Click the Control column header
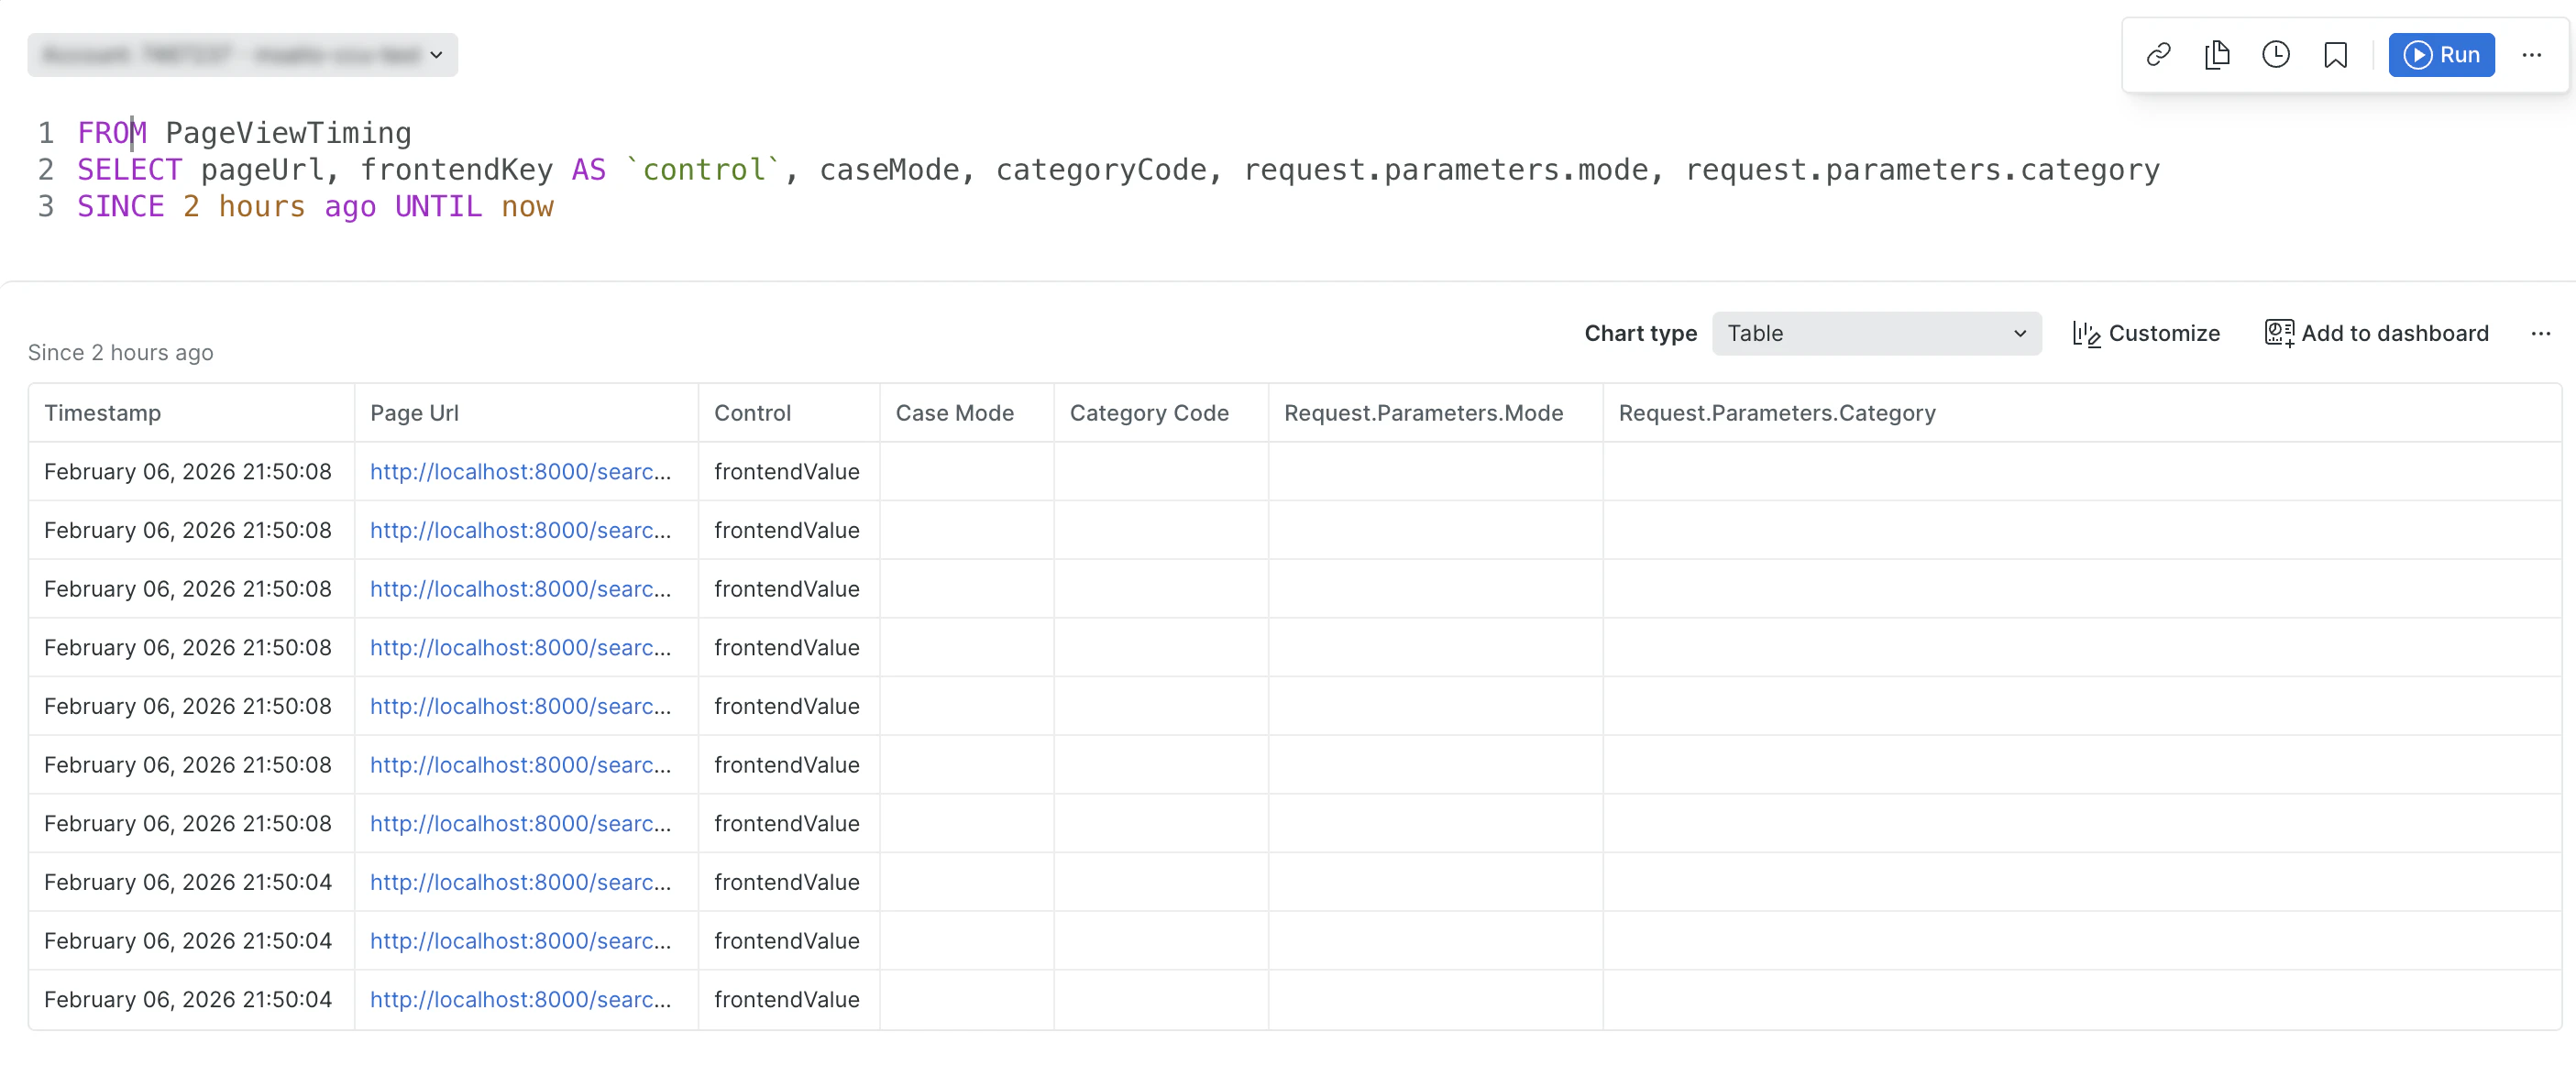This screenshot has width=2576, height=1065. (x=752, y=413)
